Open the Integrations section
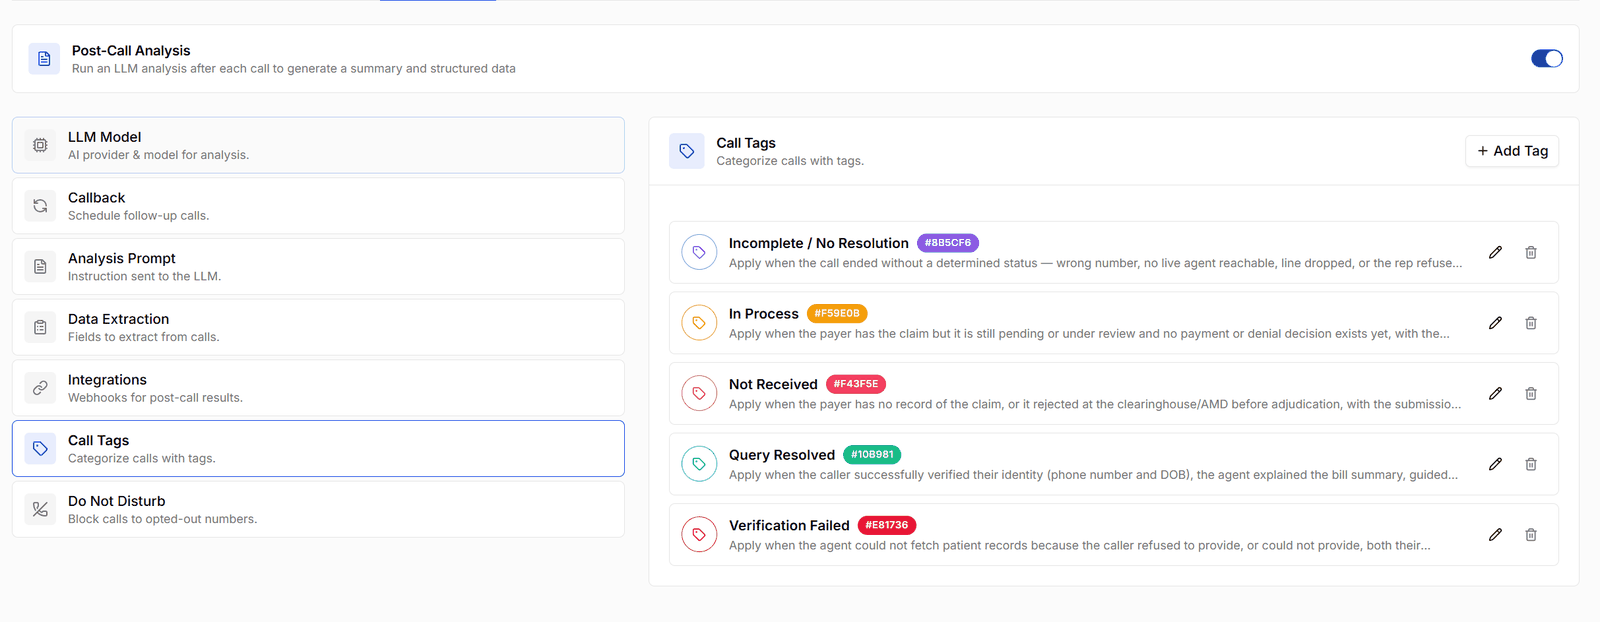Image resolution: width=1600 pixels, height=622 pixels. click(318, 388)
